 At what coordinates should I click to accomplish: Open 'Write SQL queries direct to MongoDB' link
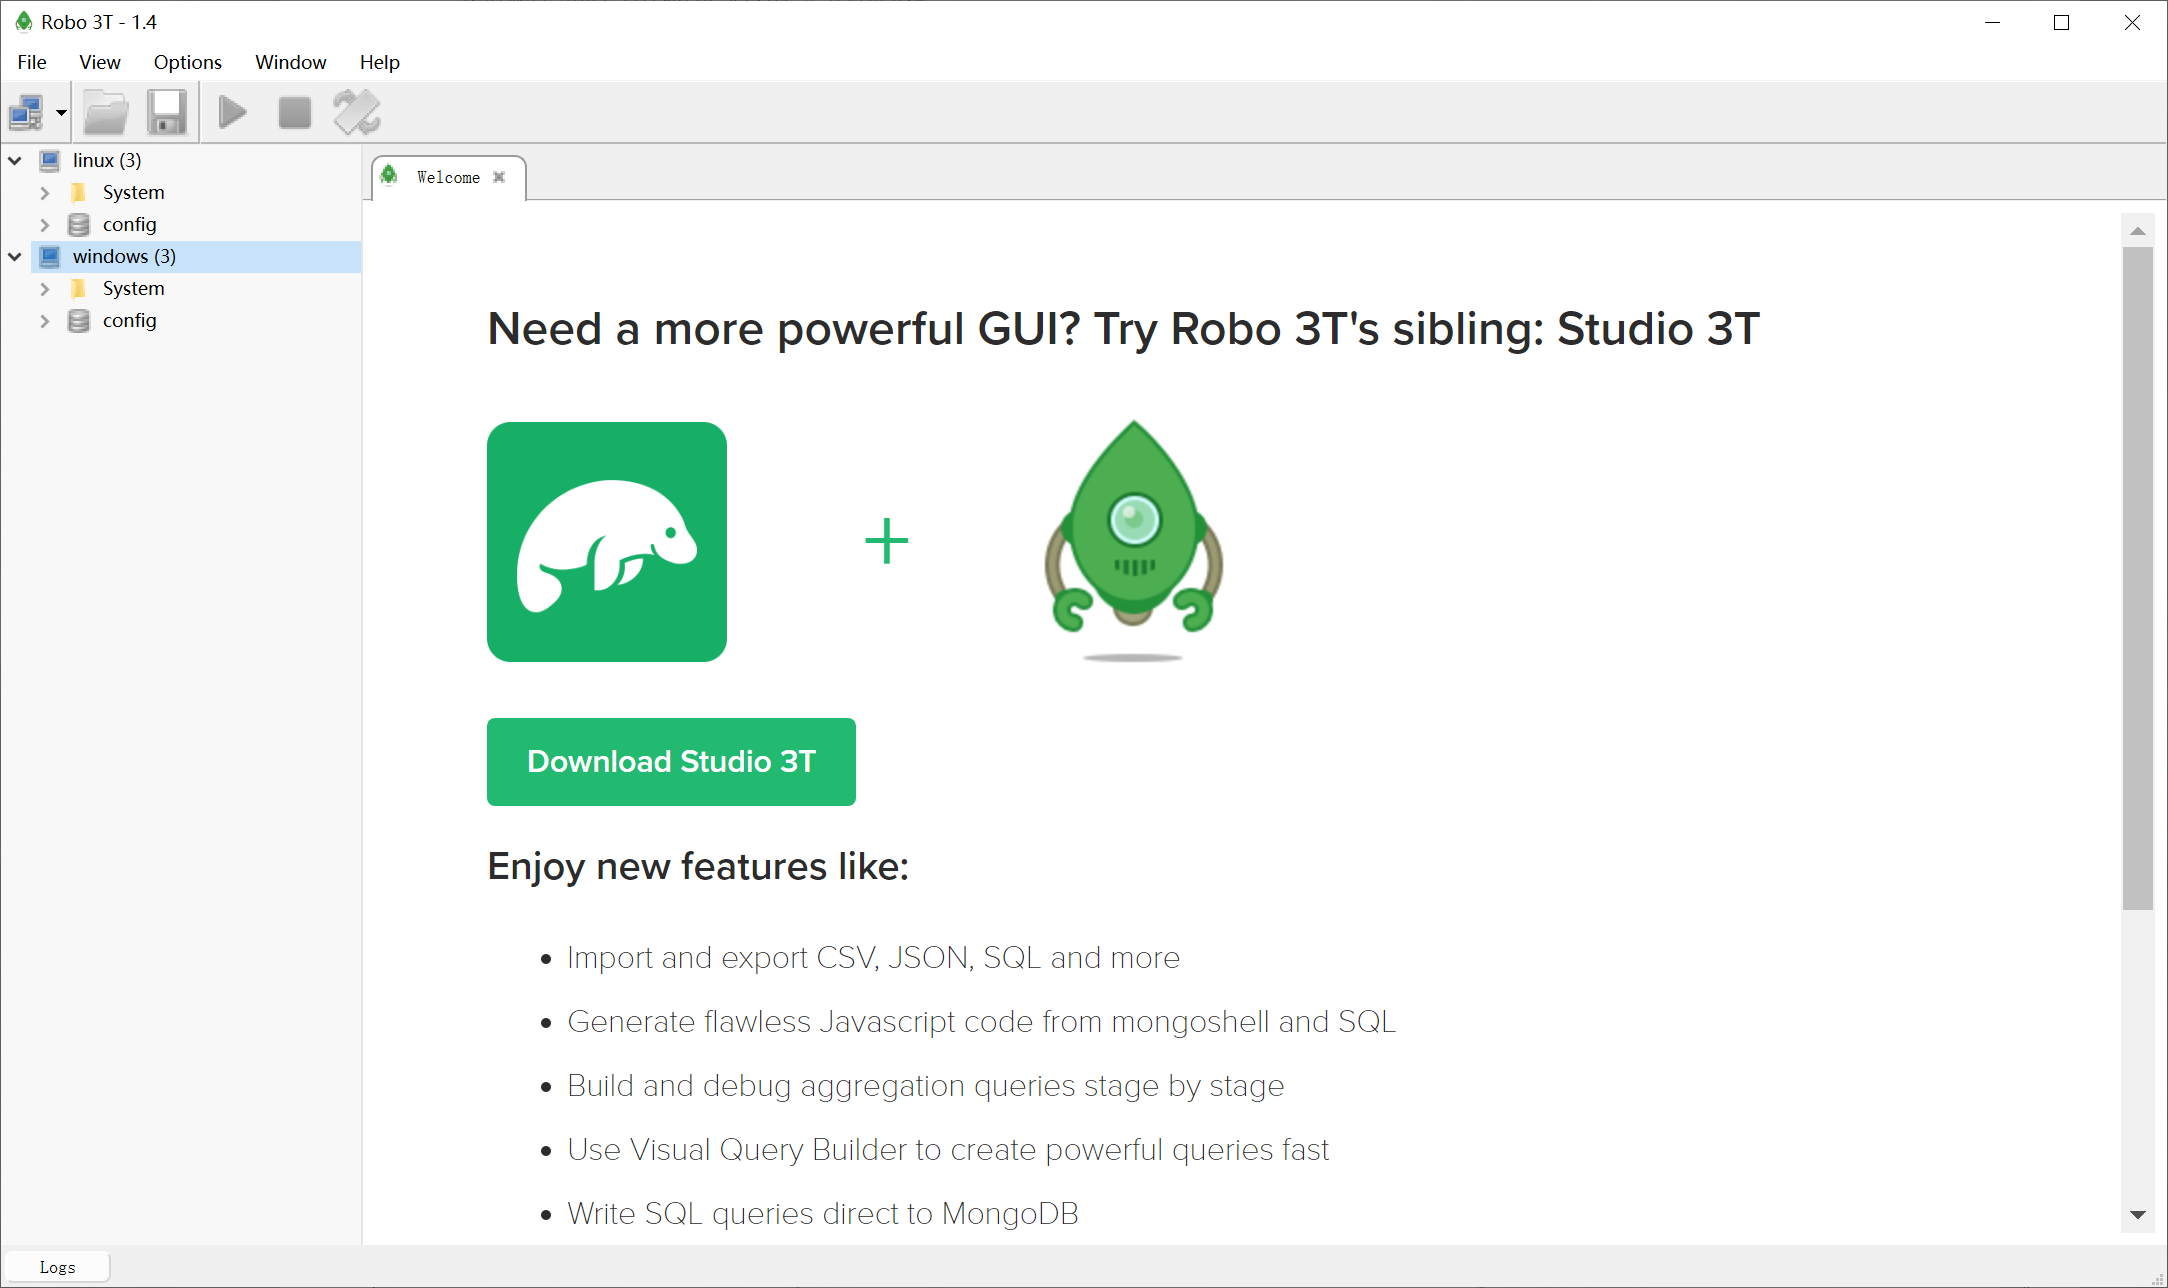[823, 1214]
